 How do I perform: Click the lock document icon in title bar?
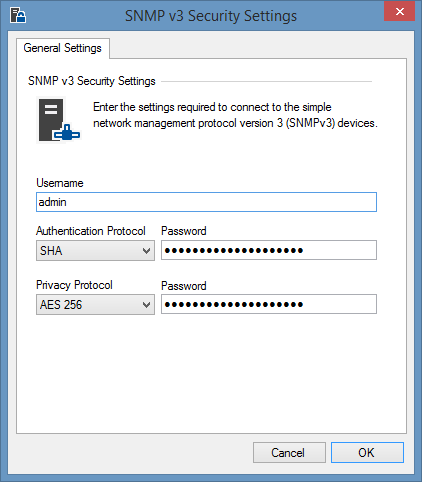18,15
